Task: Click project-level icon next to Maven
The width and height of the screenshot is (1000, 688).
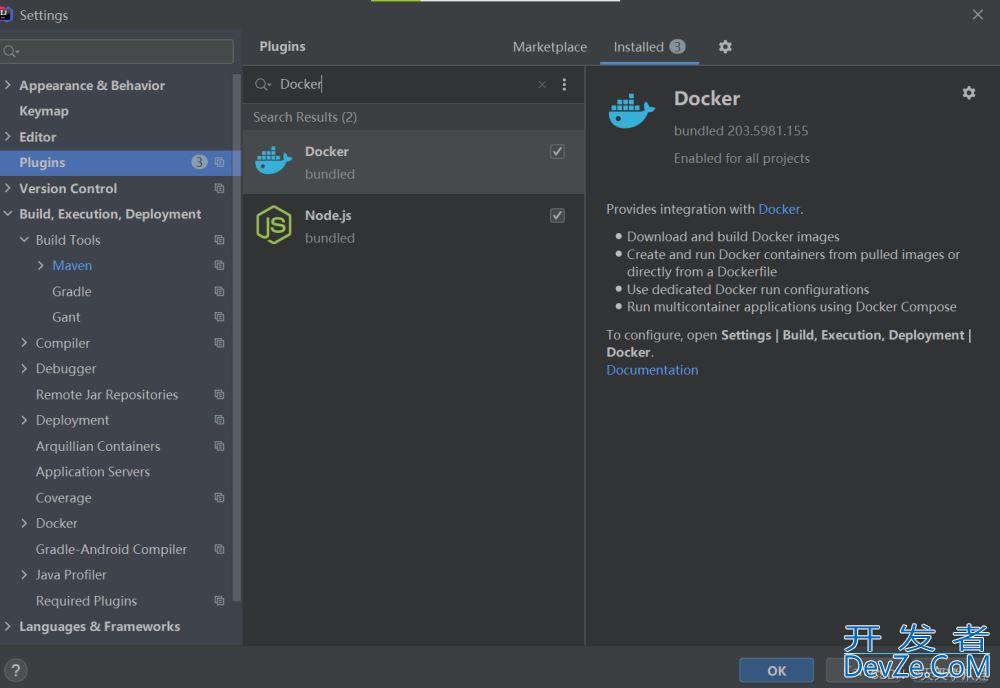Action: coord(219,265)
